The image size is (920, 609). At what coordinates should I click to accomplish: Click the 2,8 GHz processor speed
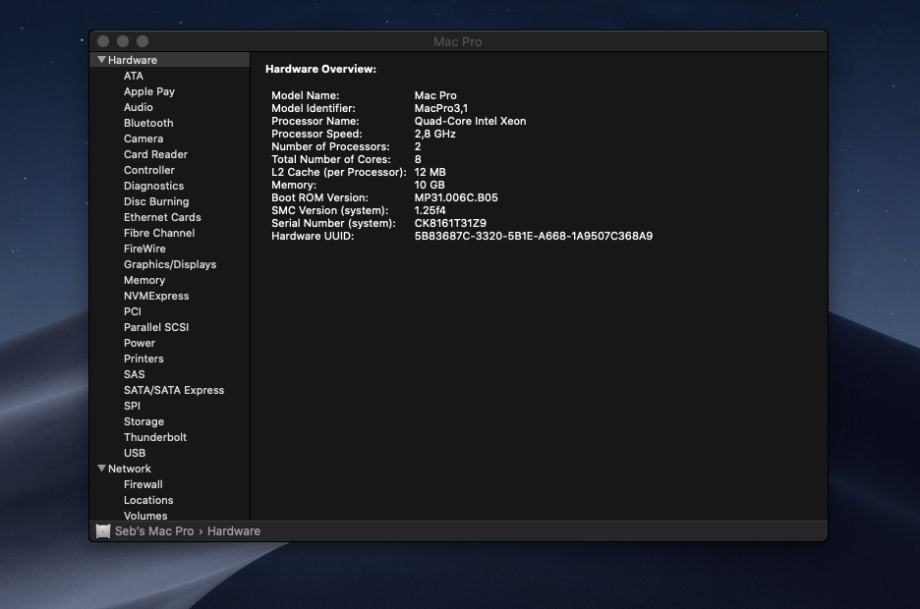tap(435, 134)
